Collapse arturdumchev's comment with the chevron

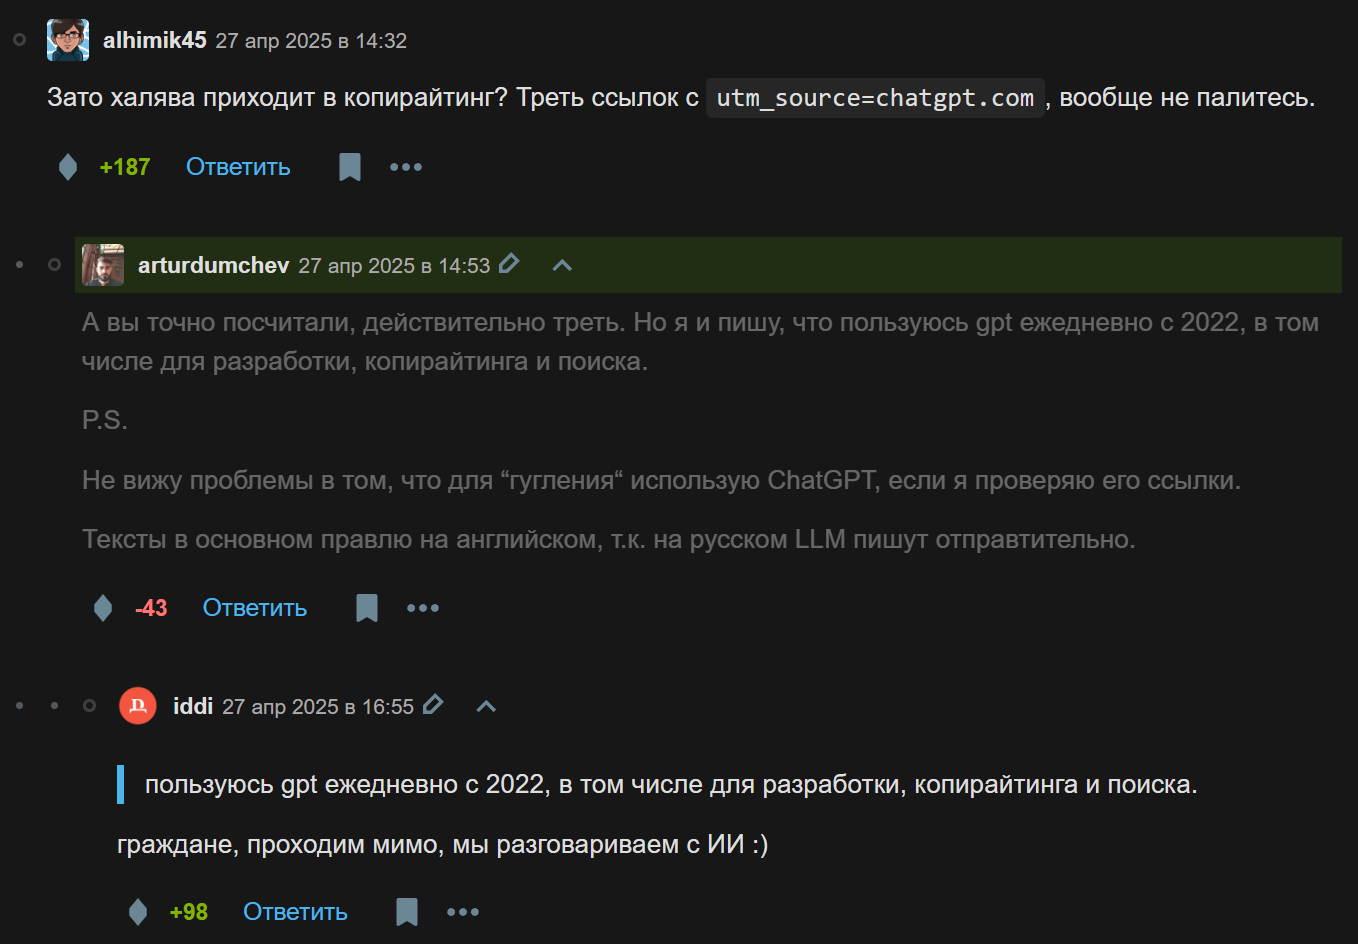[561, 265]
